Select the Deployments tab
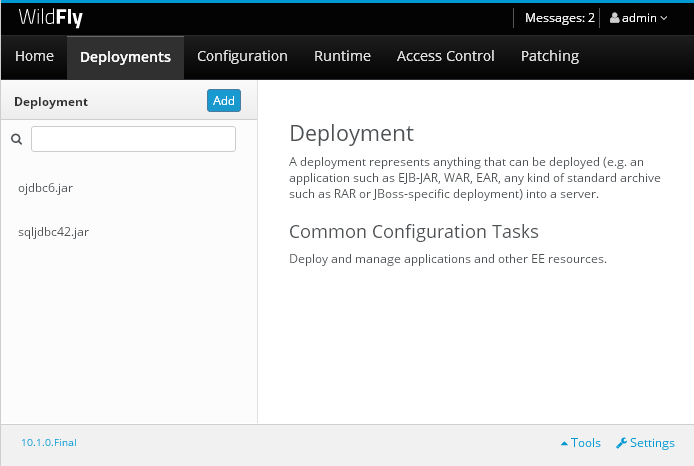This screenshot has width=694, height=466. pyautogui.click(x=125, y=57)
